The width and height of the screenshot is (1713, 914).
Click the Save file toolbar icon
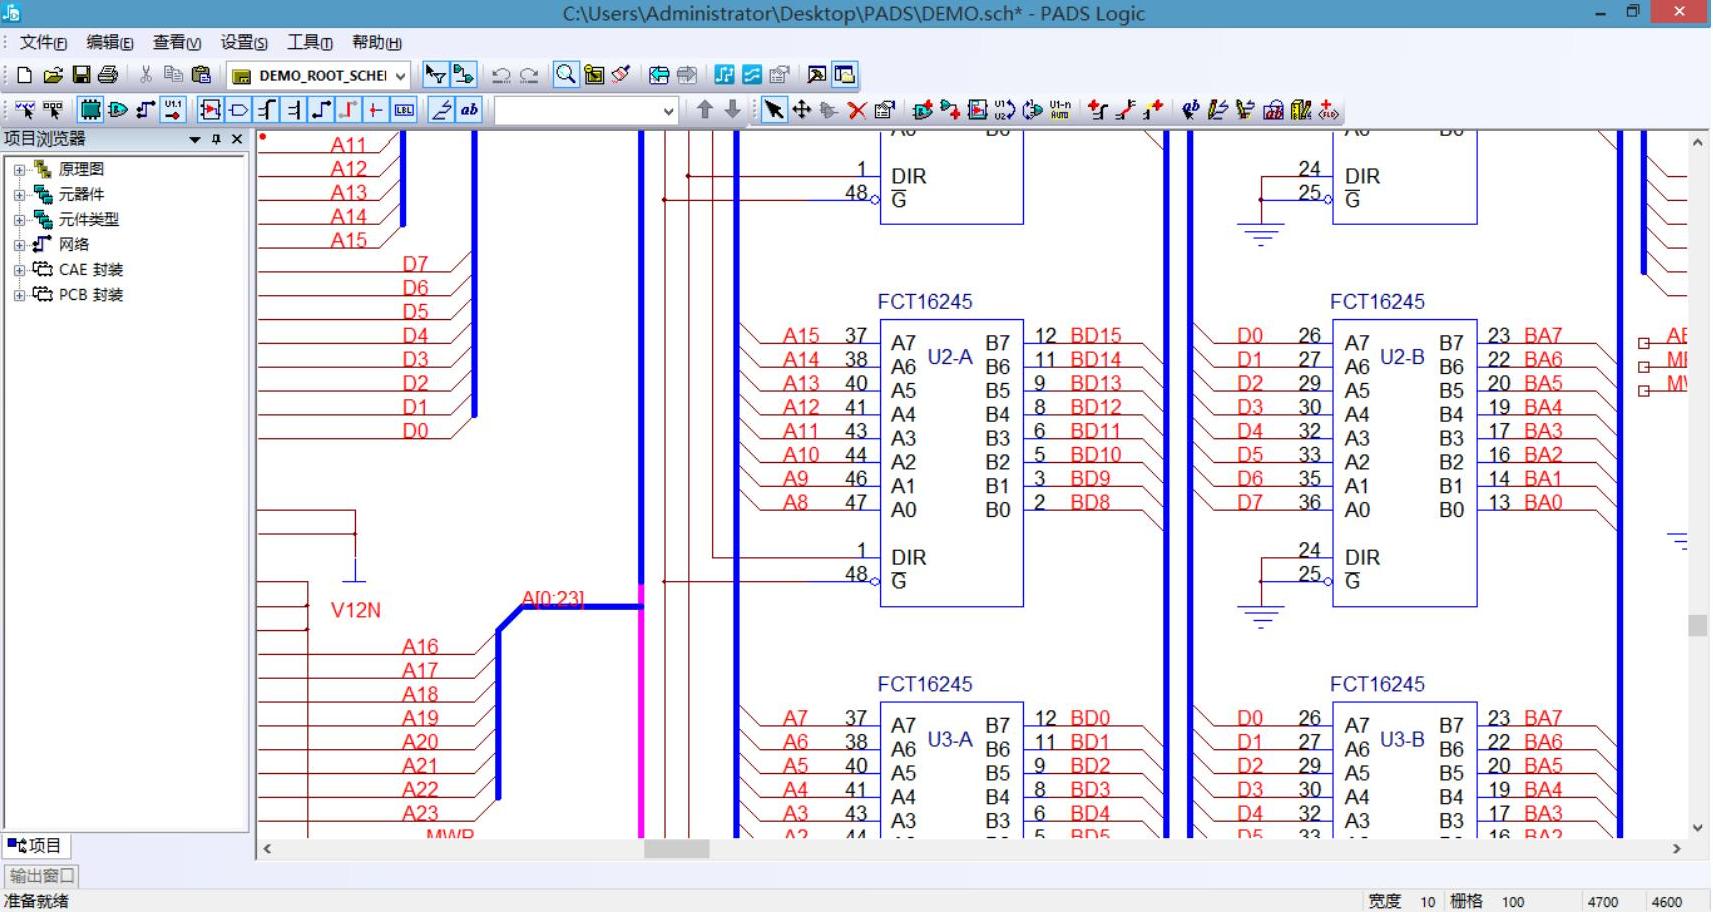pos(81,75)
